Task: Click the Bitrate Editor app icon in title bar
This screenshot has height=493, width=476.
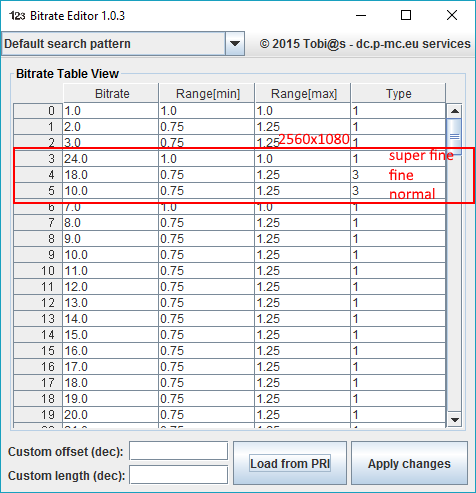Action: 17,16
